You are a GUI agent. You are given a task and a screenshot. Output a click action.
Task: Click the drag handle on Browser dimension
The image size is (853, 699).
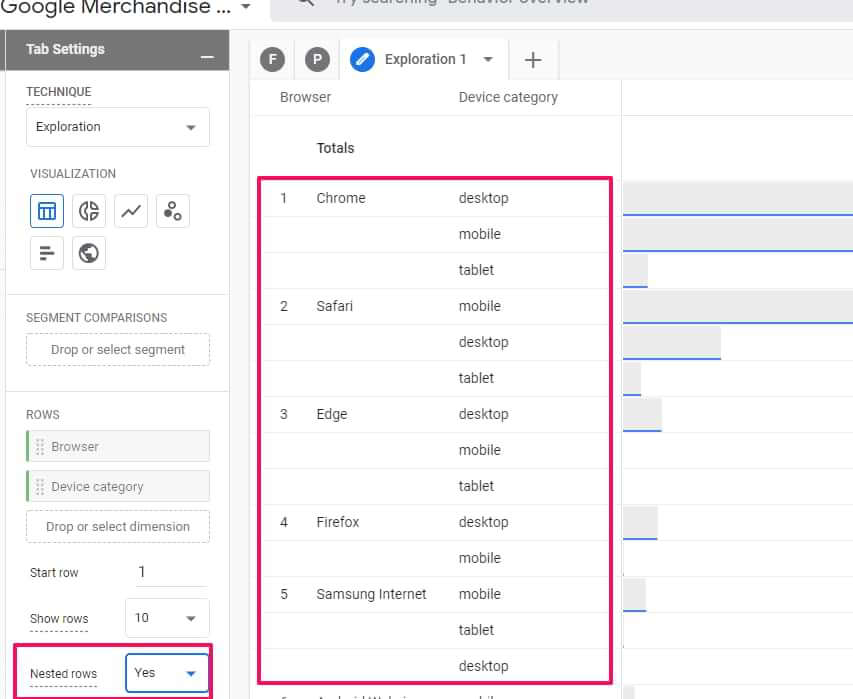(x=40, y=447)
